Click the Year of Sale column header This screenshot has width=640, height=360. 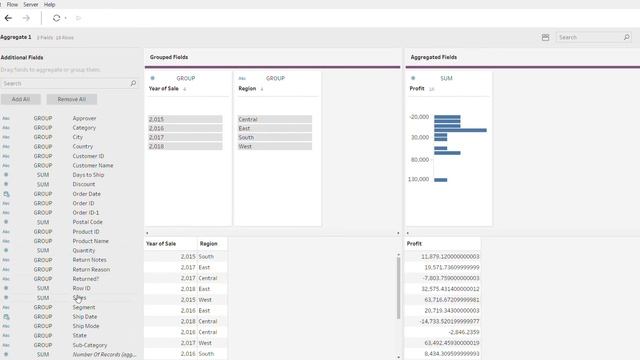[x=170, y=244]
